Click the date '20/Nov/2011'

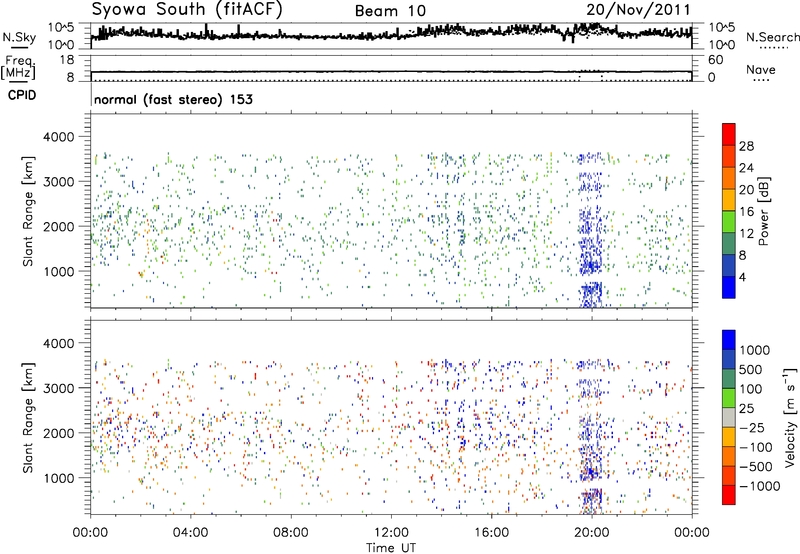coord(638,10)
